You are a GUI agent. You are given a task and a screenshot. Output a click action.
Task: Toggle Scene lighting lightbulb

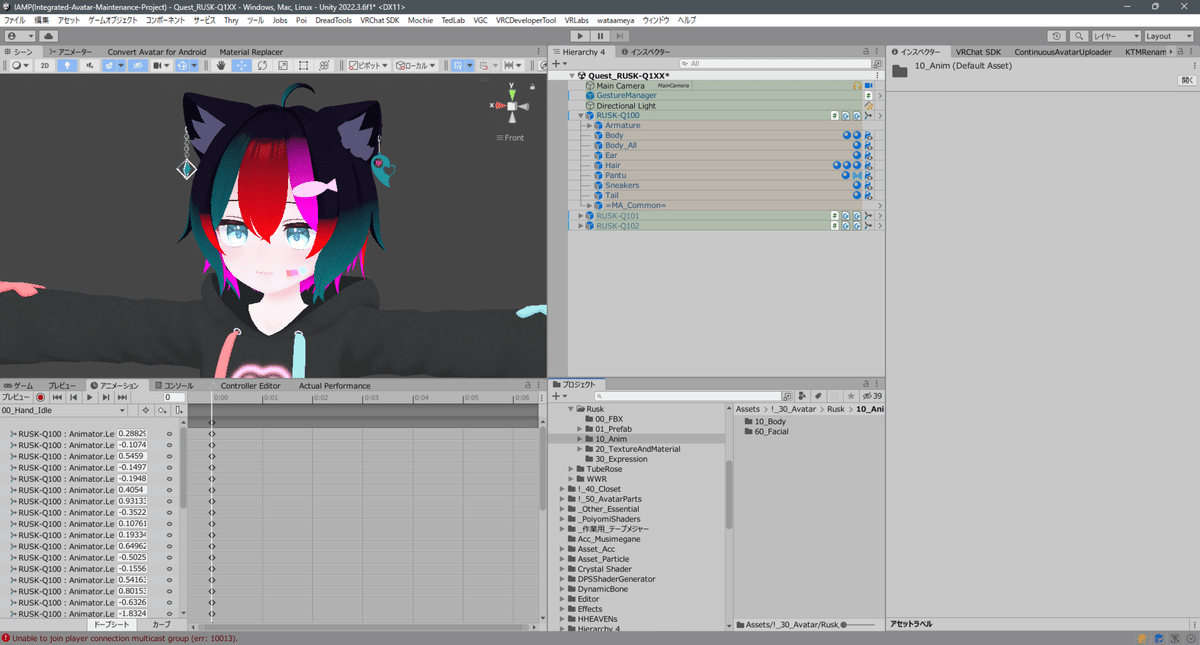pyautogui.click(x=68, y=65)
